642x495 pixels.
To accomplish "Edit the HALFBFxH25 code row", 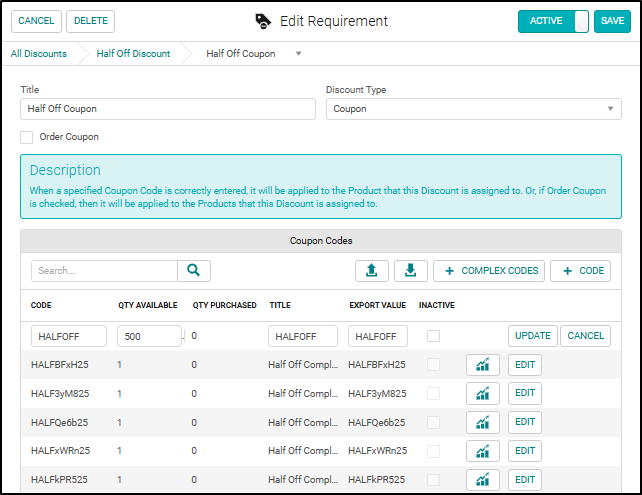I will pos(525,365).
